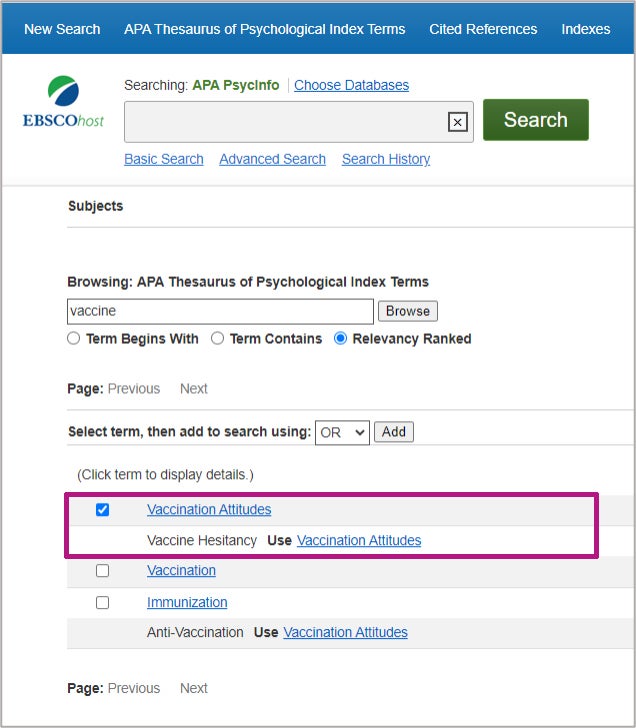Open the Indexes menu
This screenshot has width=636, height=728.
585,29
